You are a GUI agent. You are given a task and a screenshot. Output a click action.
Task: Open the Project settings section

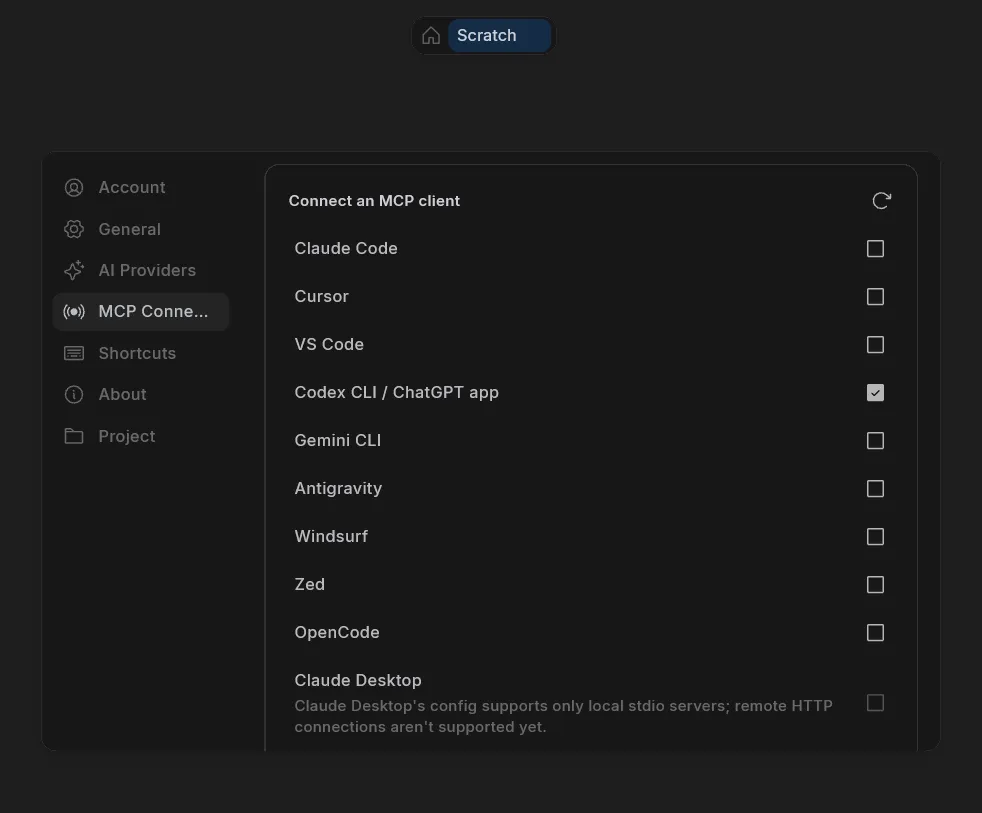coord(141,436)
